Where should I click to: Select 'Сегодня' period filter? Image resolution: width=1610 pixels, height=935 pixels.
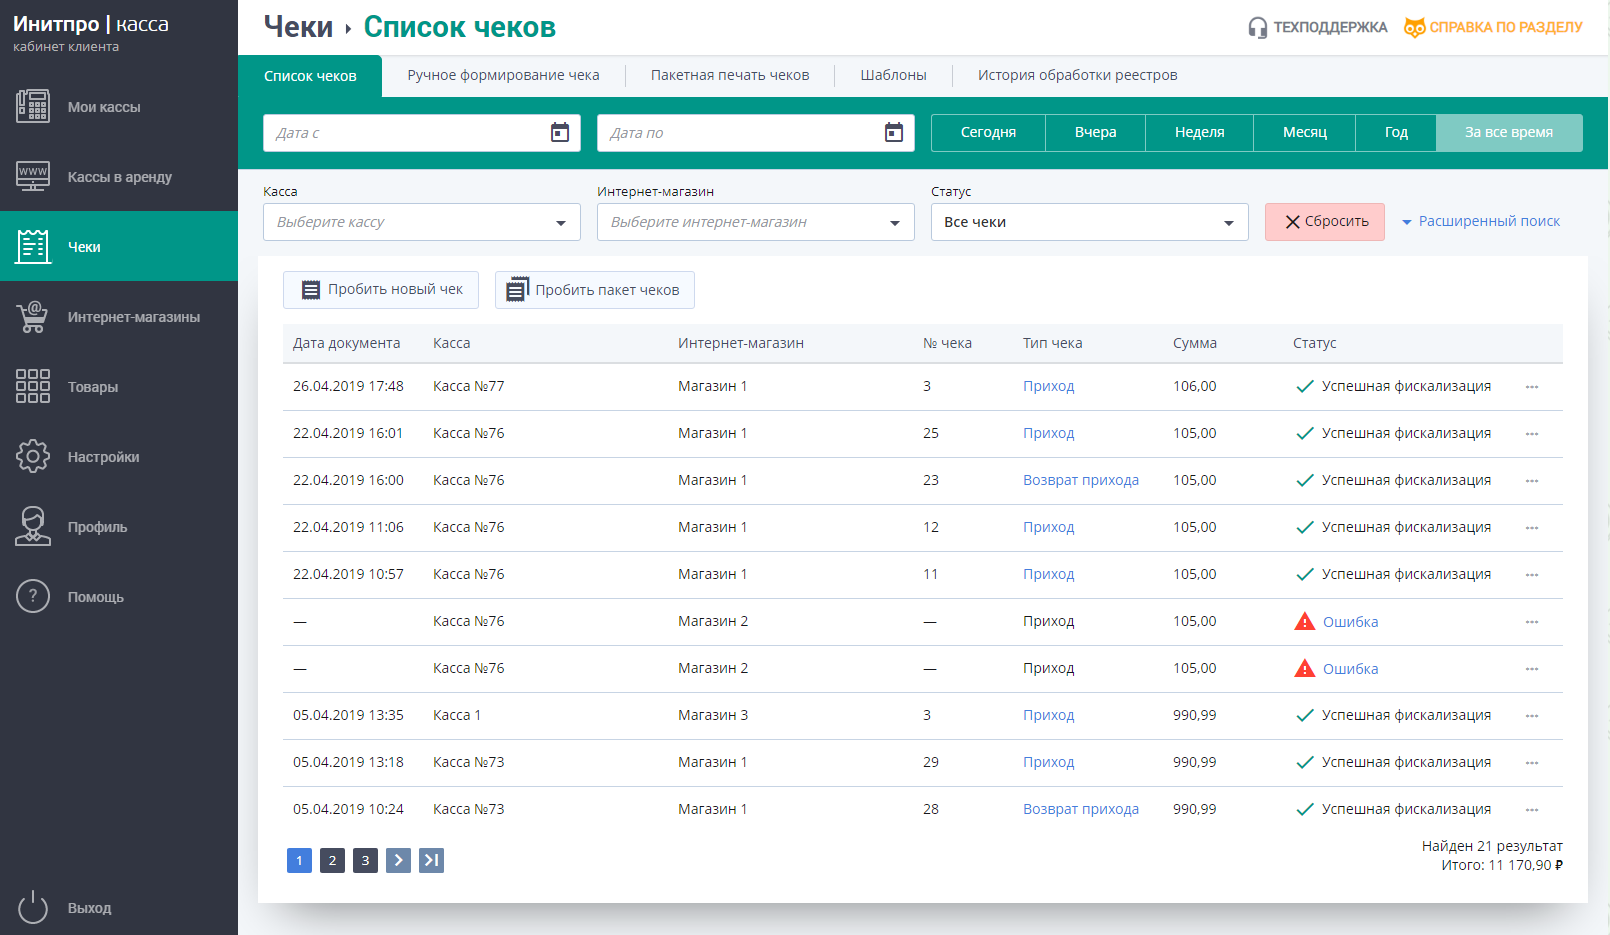[988, 132]
